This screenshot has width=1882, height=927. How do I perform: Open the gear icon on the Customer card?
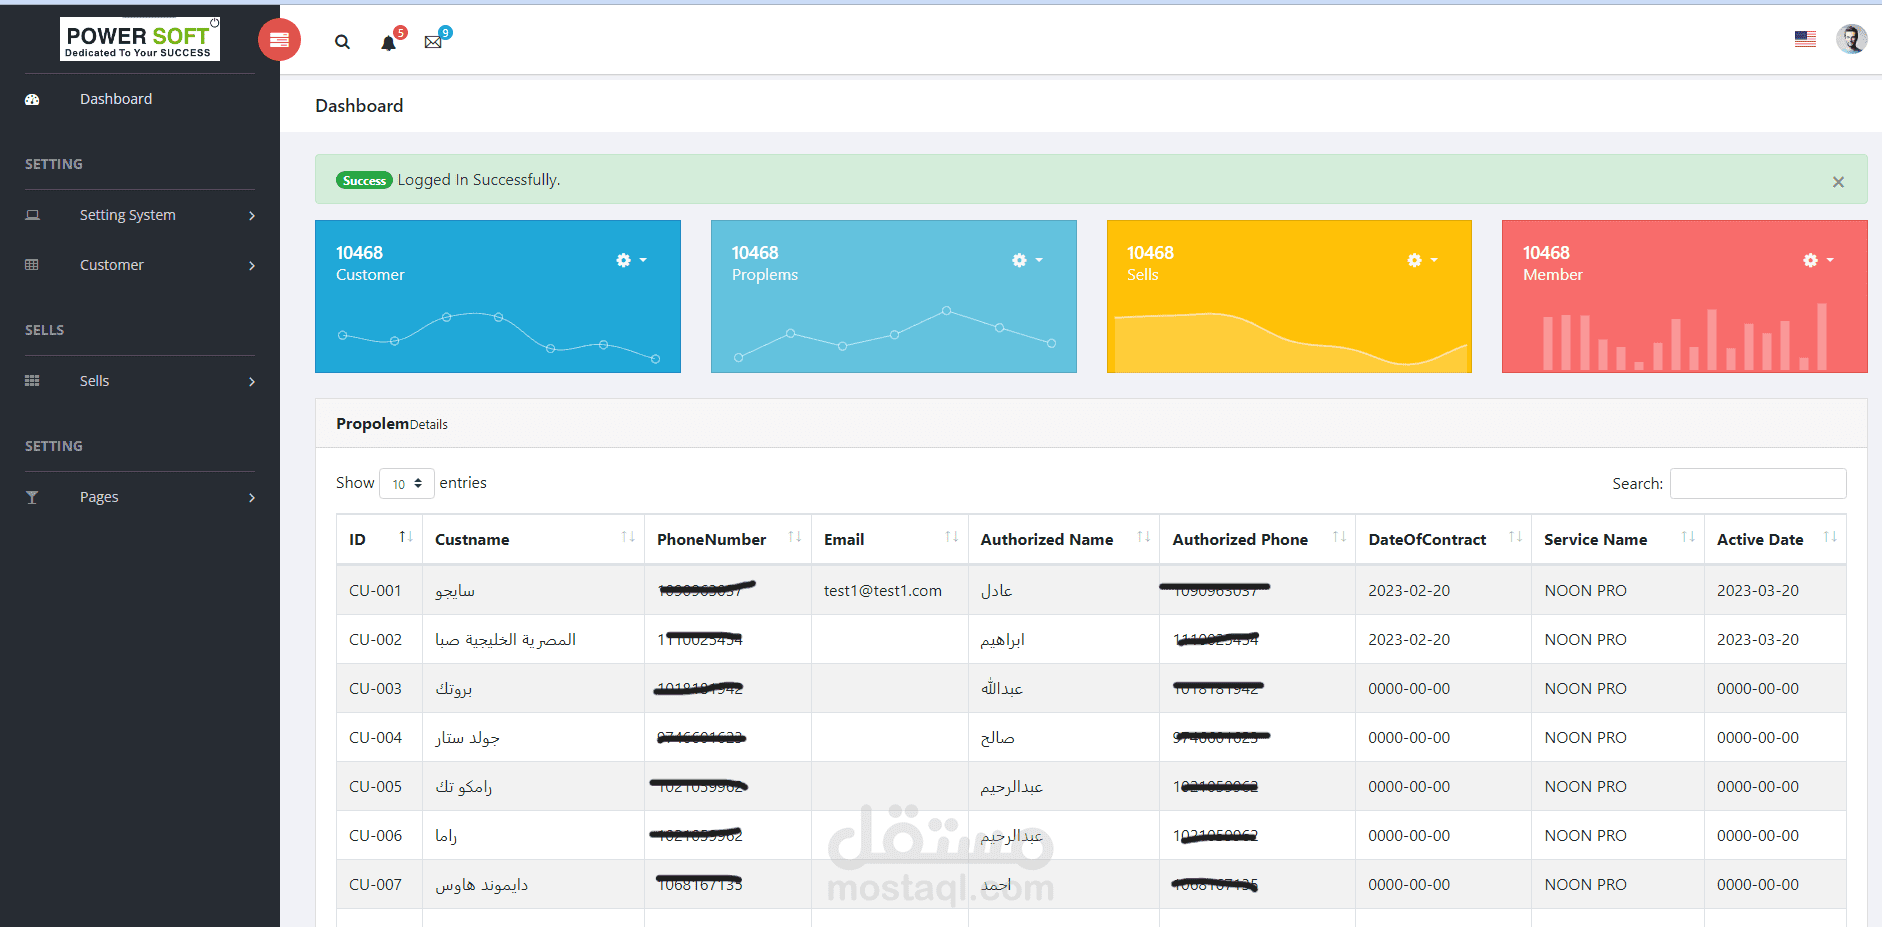coord(623,260)
